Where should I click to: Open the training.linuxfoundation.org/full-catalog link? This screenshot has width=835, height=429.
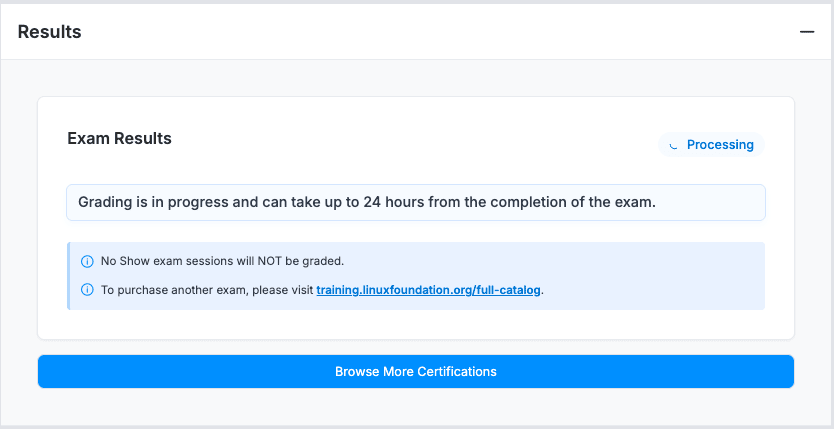[428, 291]
